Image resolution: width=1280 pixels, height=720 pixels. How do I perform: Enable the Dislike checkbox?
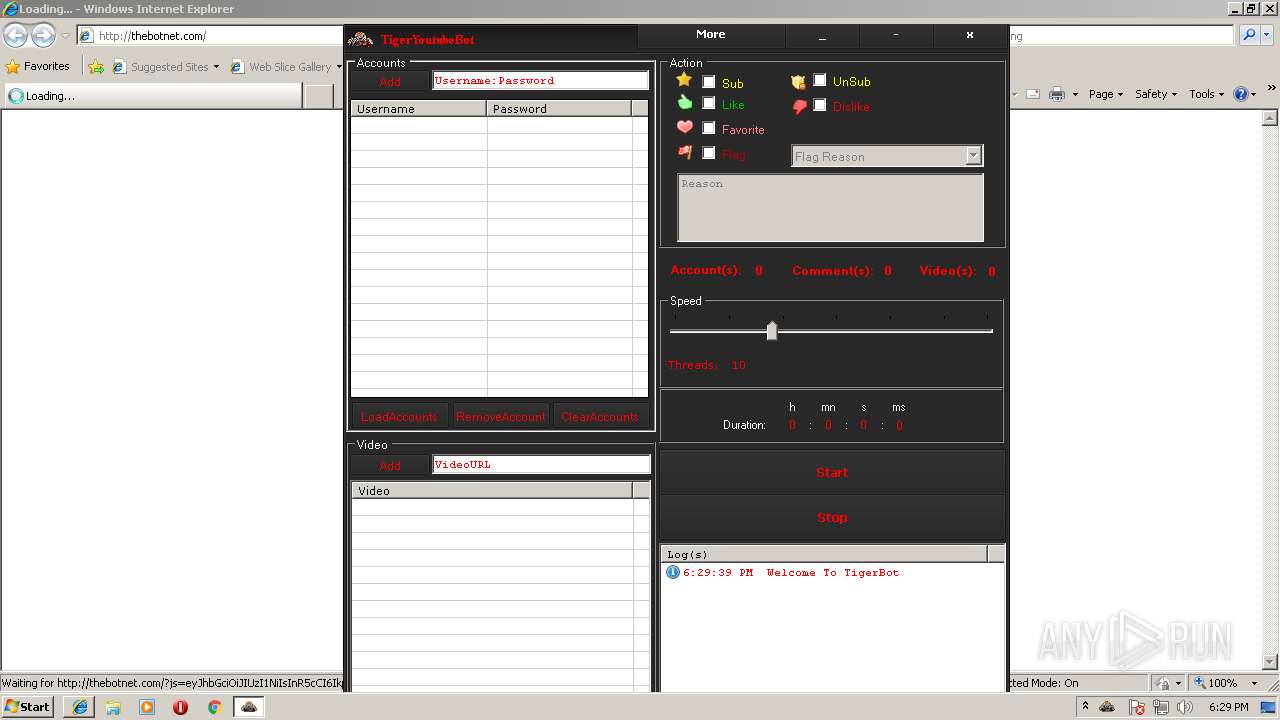coord(820,105)
